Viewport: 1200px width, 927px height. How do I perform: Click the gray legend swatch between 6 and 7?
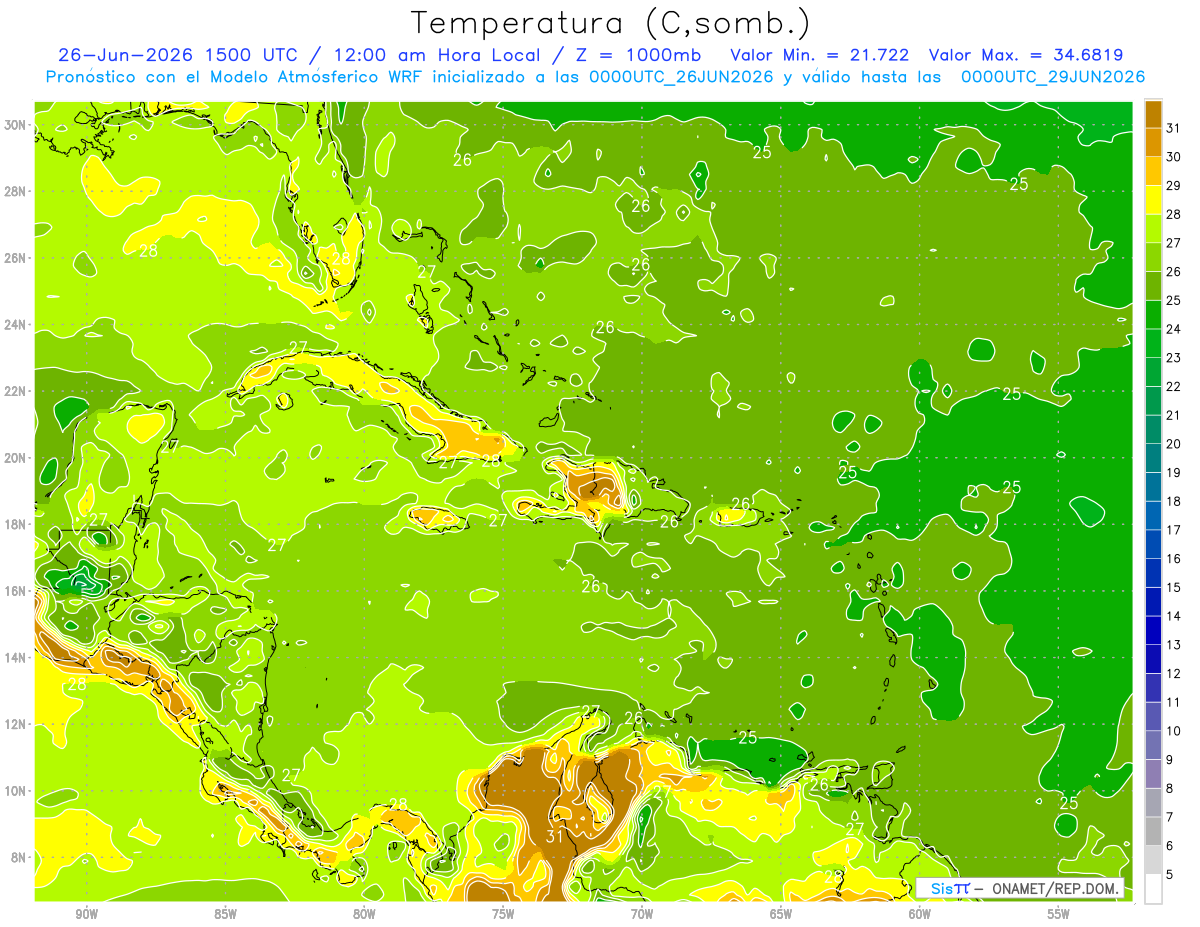click(1153, 831)
